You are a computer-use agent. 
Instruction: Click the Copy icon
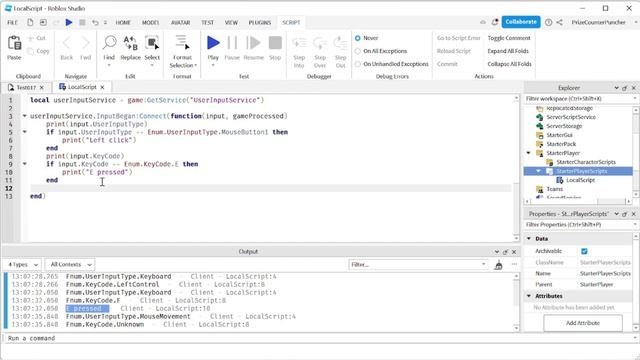[x=31, y=51]
